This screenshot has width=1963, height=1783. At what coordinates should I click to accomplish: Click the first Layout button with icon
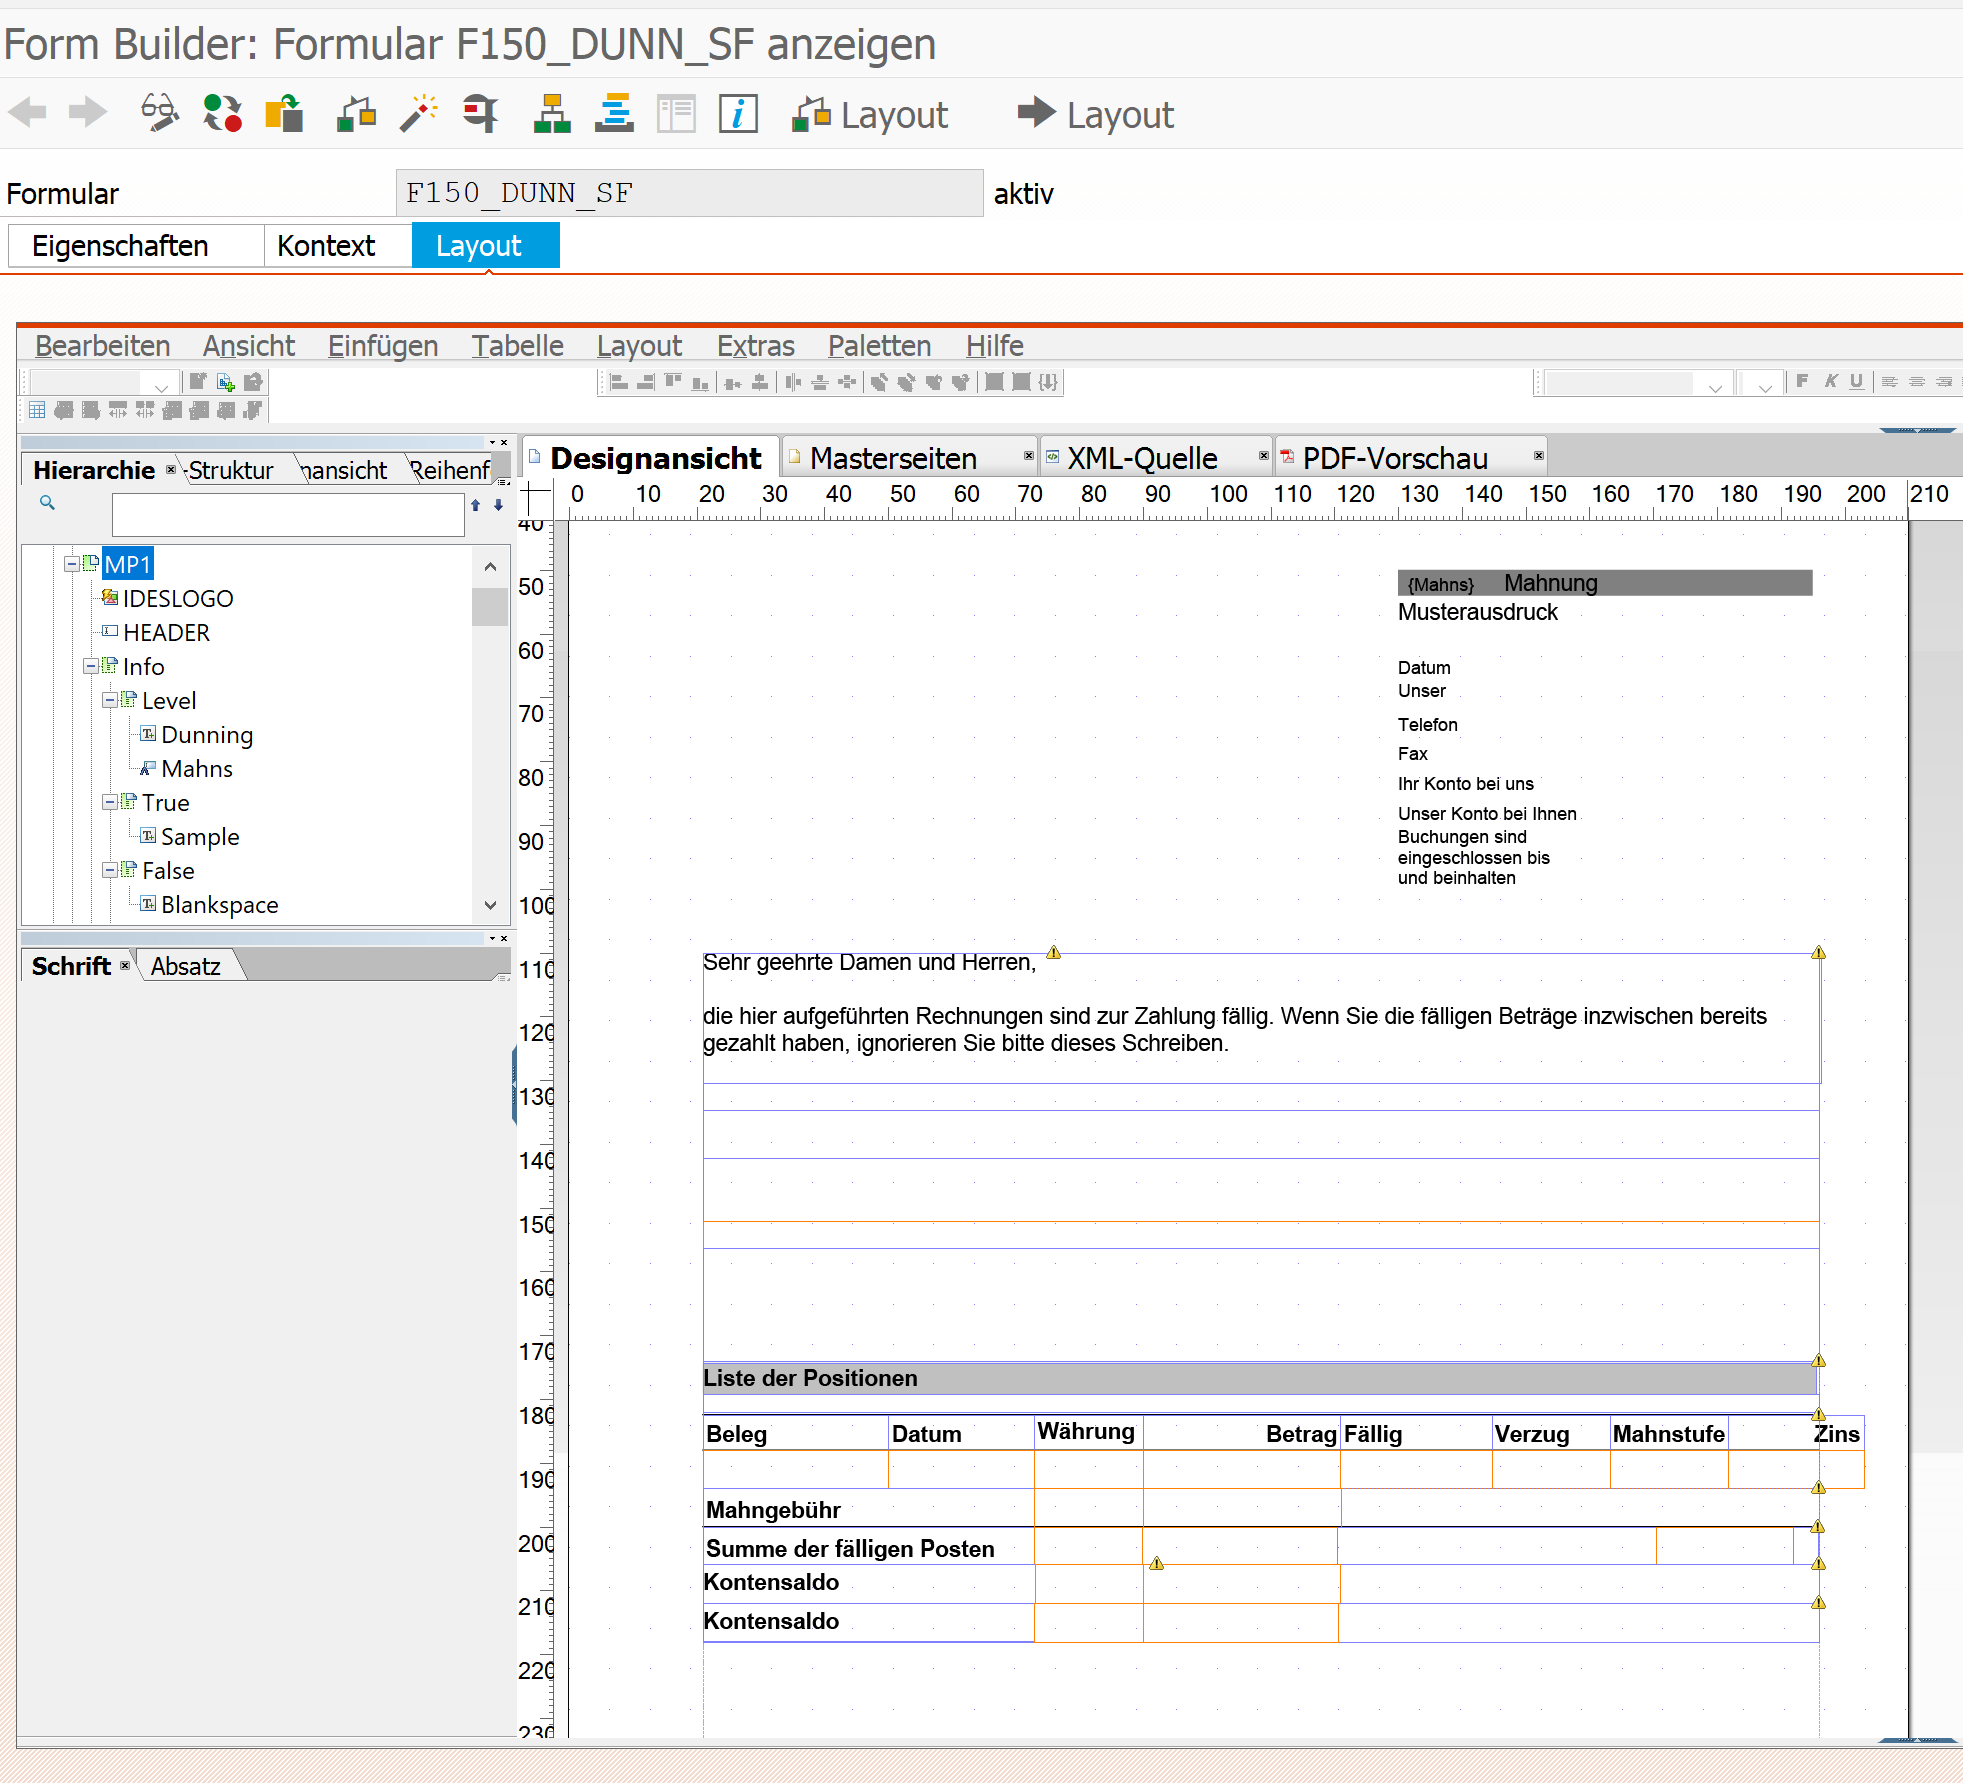(870, 114)
